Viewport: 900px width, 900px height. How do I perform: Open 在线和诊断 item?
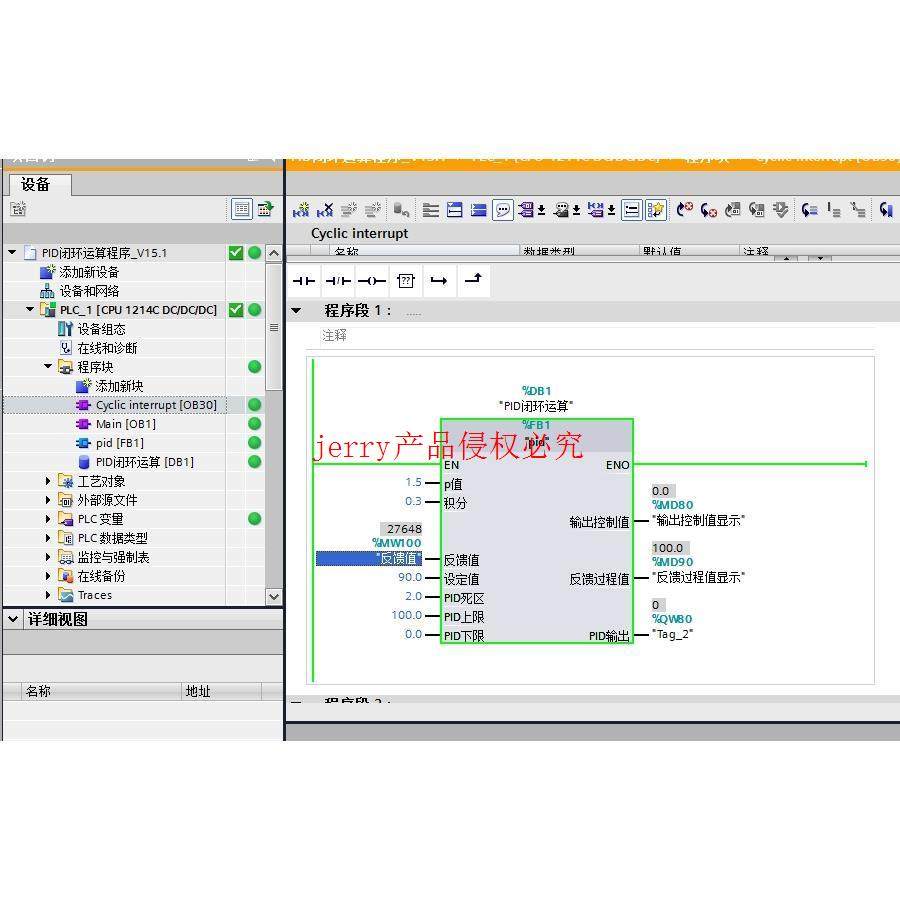pos(107,348)
